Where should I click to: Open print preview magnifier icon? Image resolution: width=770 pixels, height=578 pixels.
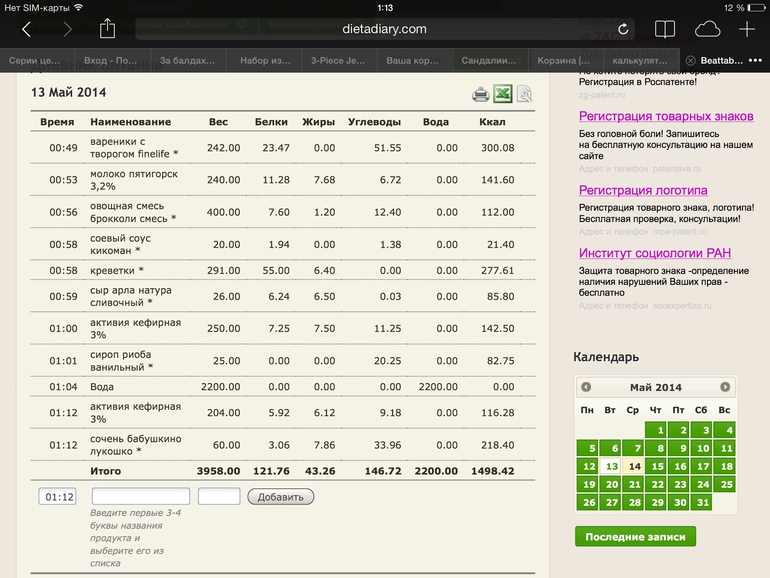[524, 95]
